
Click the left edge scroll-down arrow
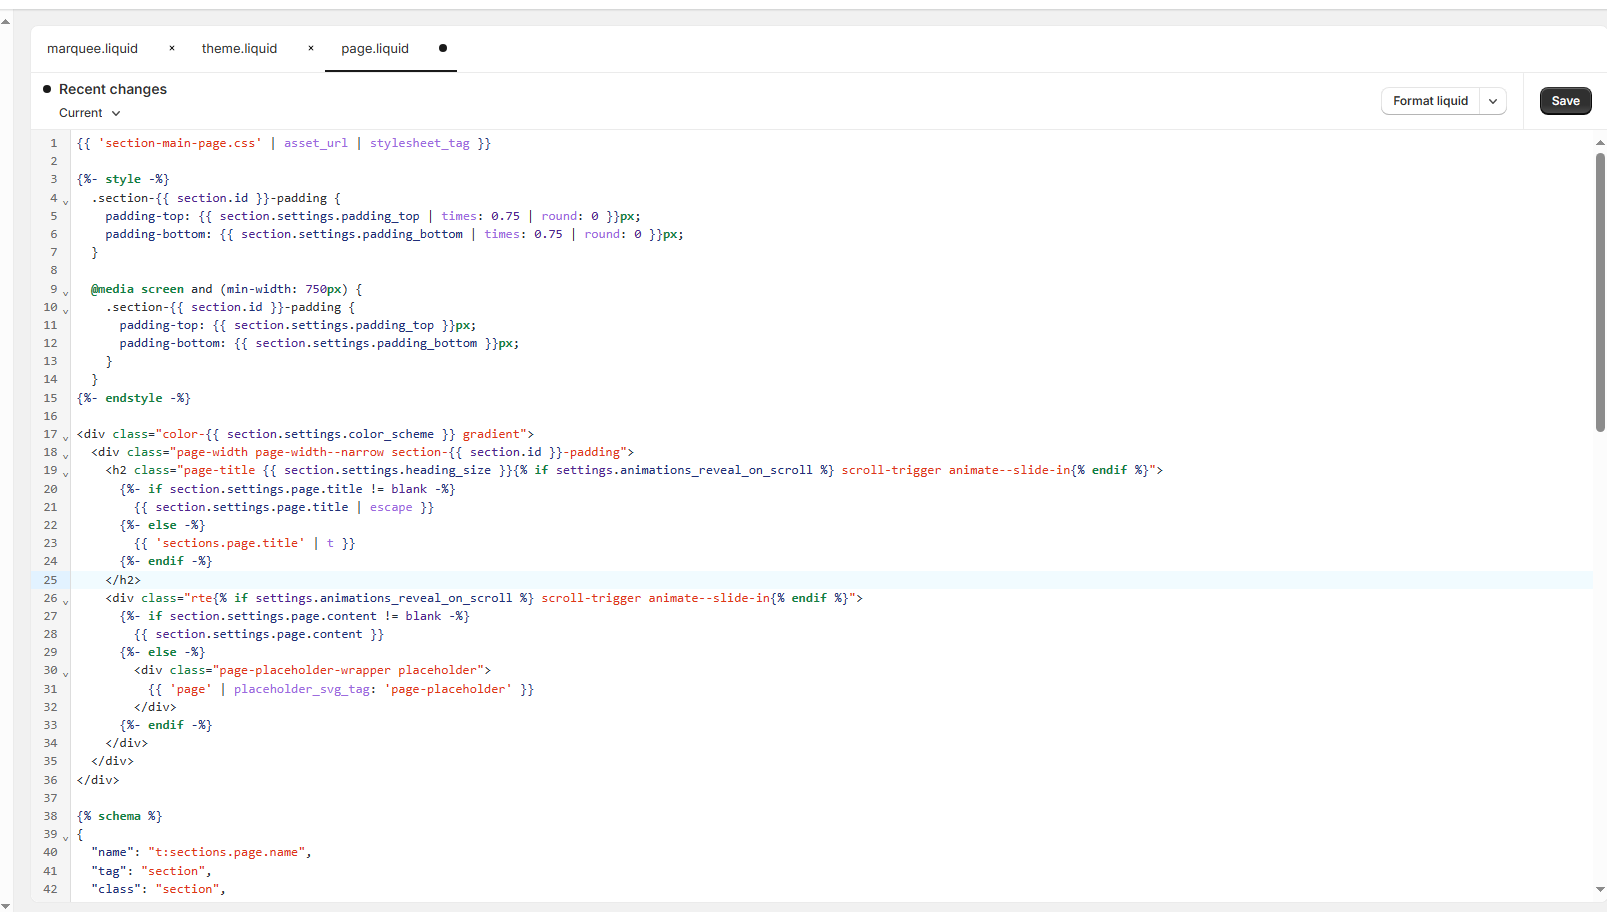pyautogui.click(x=6, y=905)
